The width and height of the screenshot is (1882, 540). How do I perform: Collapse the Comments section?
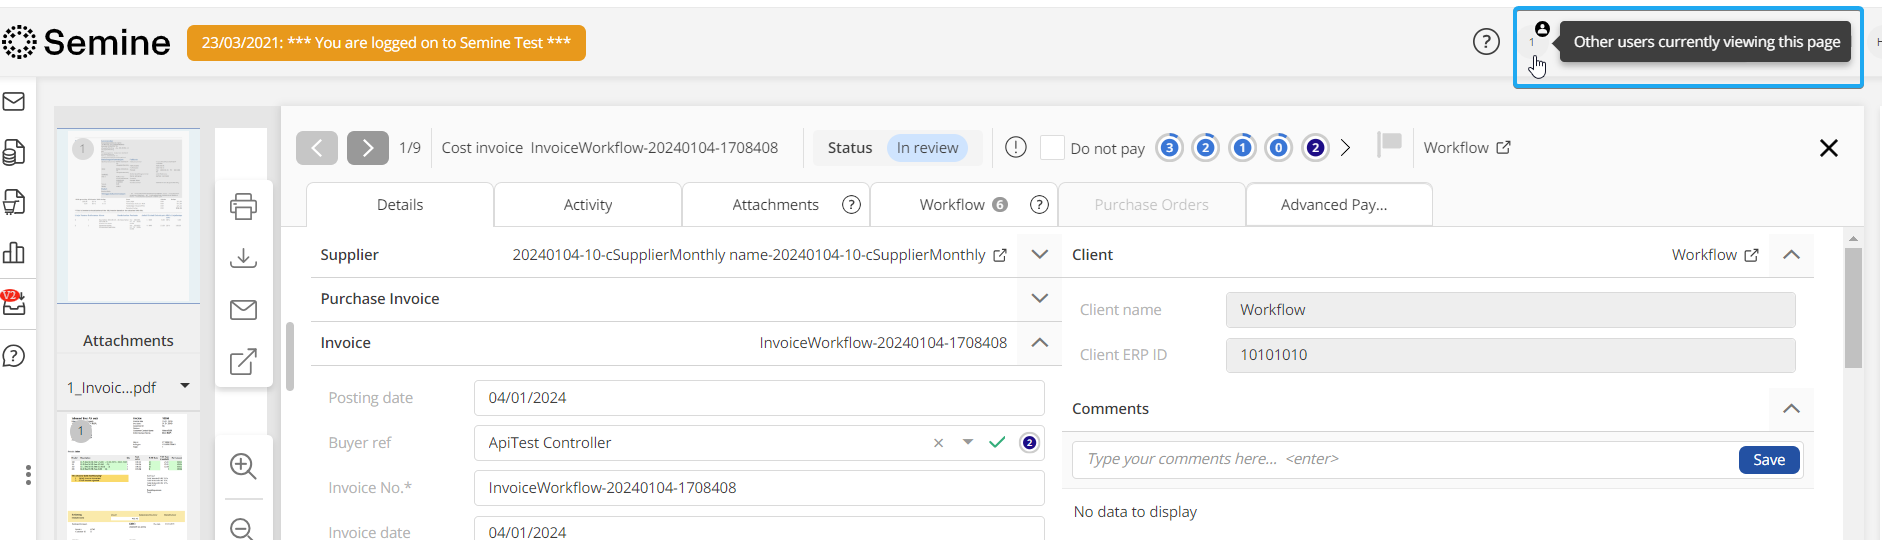click(x=1791, y=409)
